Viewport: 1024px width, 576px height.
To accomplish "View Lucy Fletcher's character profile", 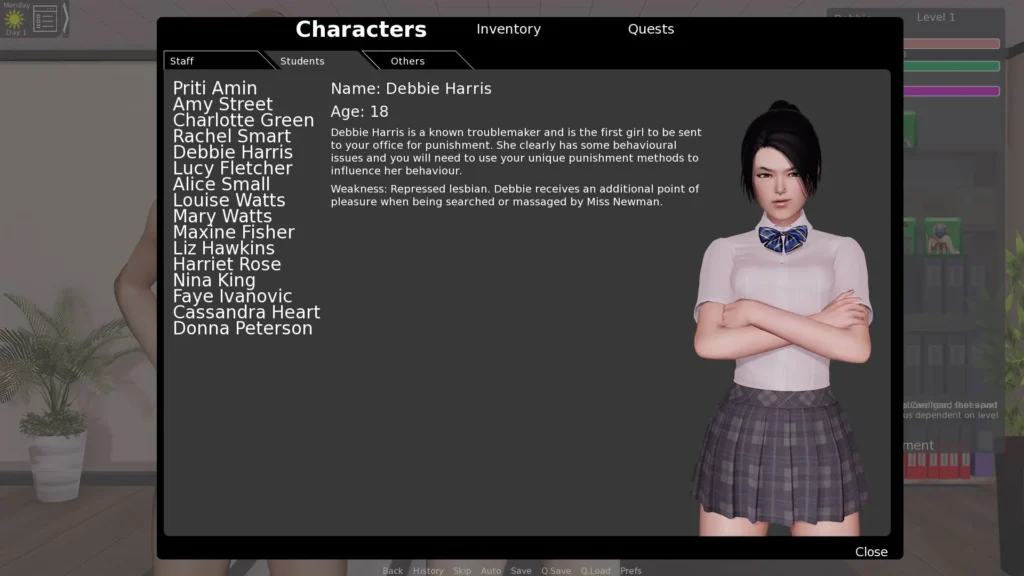I will tap(232, 168).
